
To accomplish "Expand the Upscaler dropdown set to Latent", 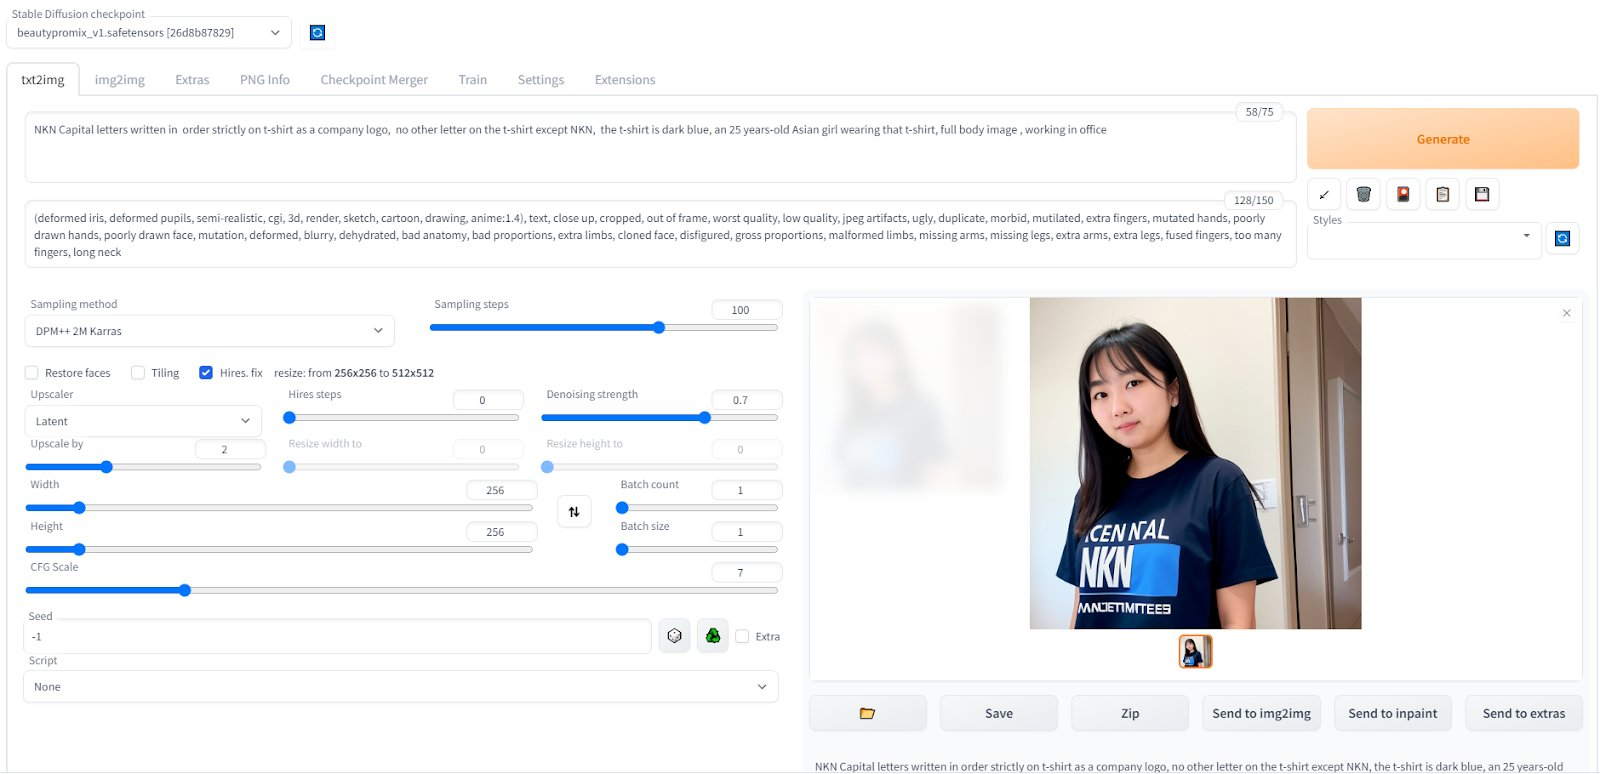I will click(x=143, y=421).
